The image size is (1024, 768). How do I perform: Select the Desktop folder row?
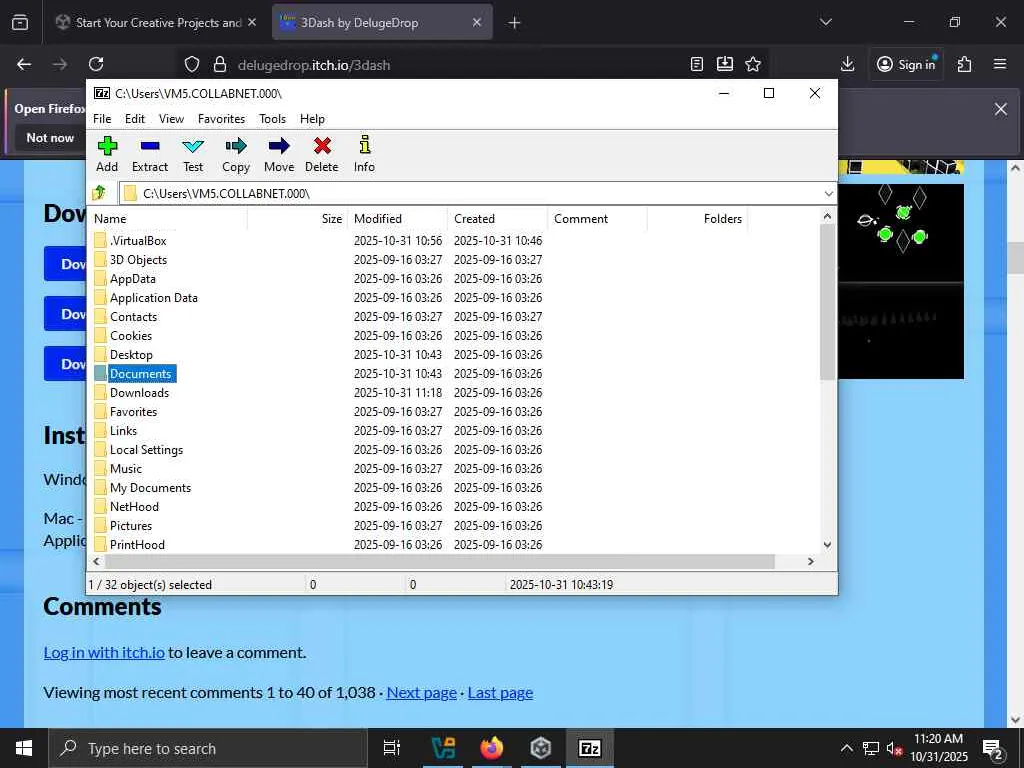(454, 355)
